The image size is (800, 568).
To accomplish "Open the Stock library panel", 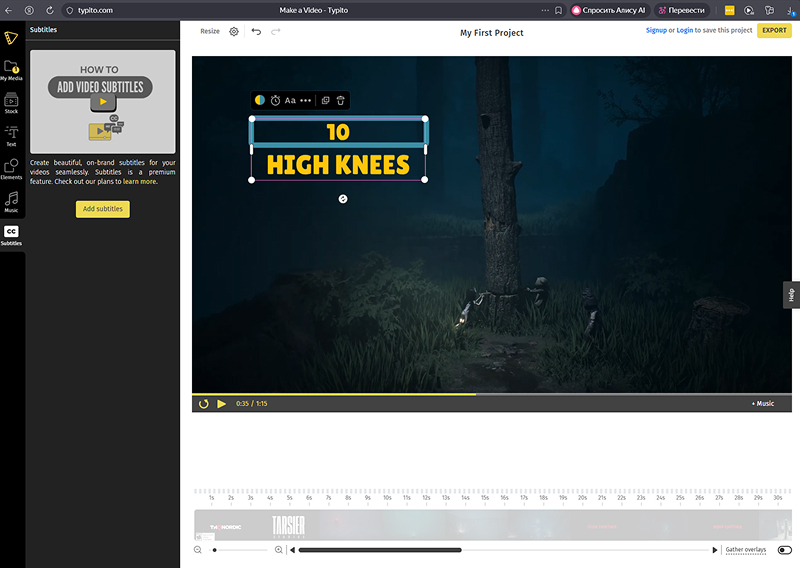I will [12, 102].
